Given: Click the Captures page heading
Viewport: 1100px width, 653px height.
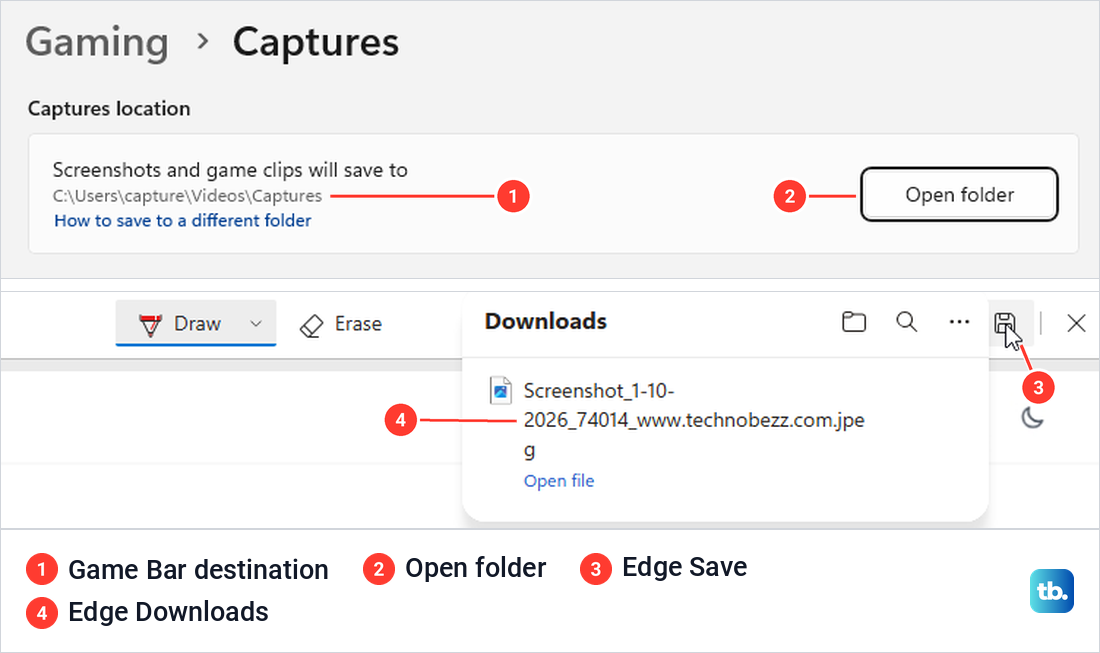Looking at the screenshot, I should (x=316, y=42).
